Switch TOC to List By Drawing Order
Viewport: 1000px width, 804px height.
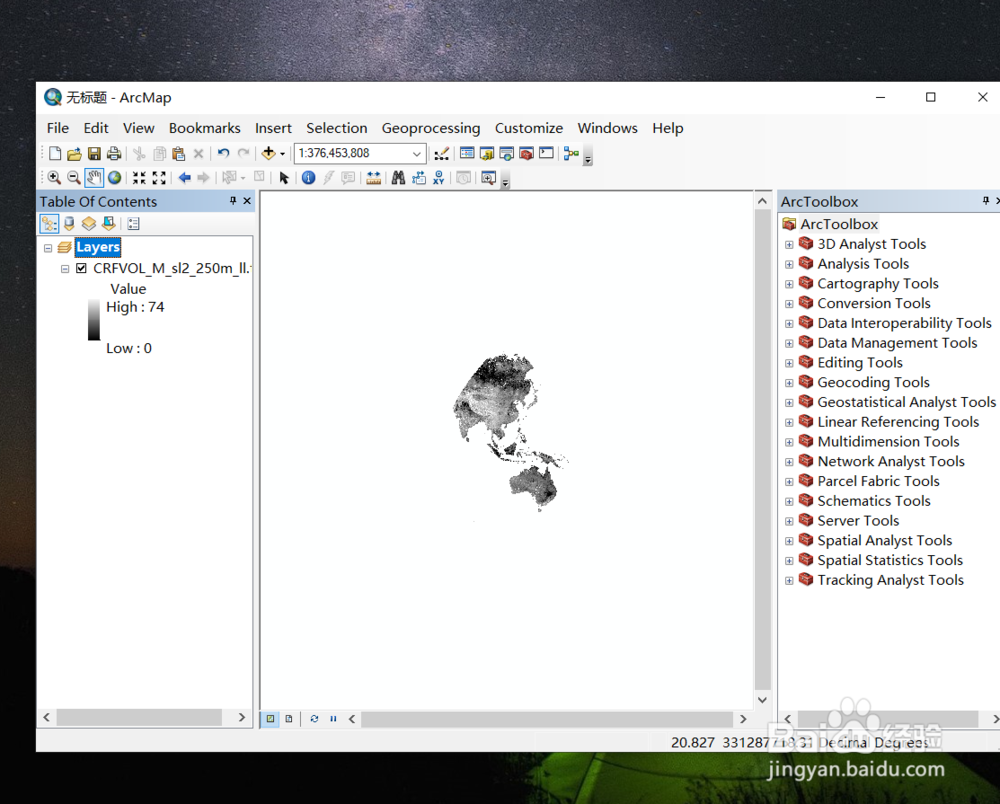pos(49,224)
